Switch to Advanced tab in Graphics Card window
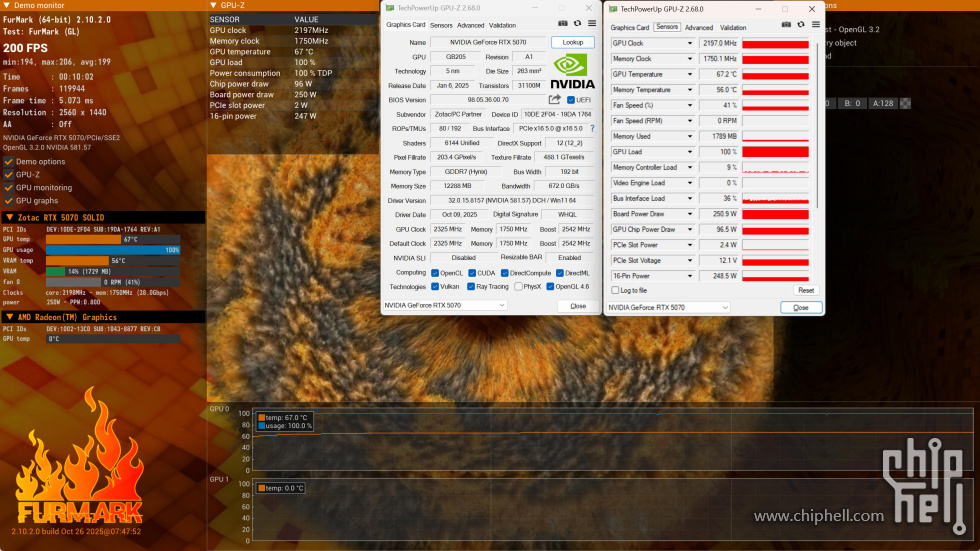 (x=470, y=25)
